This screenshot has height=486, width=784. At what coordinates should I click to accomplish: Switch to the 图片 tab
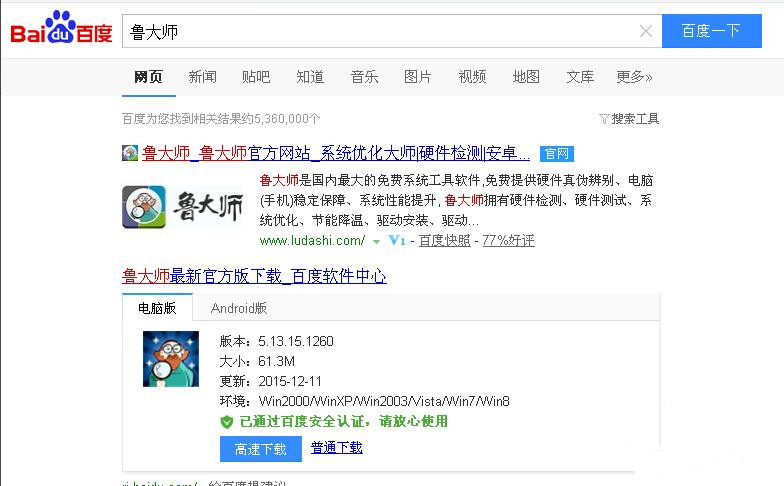click(418, 77)
